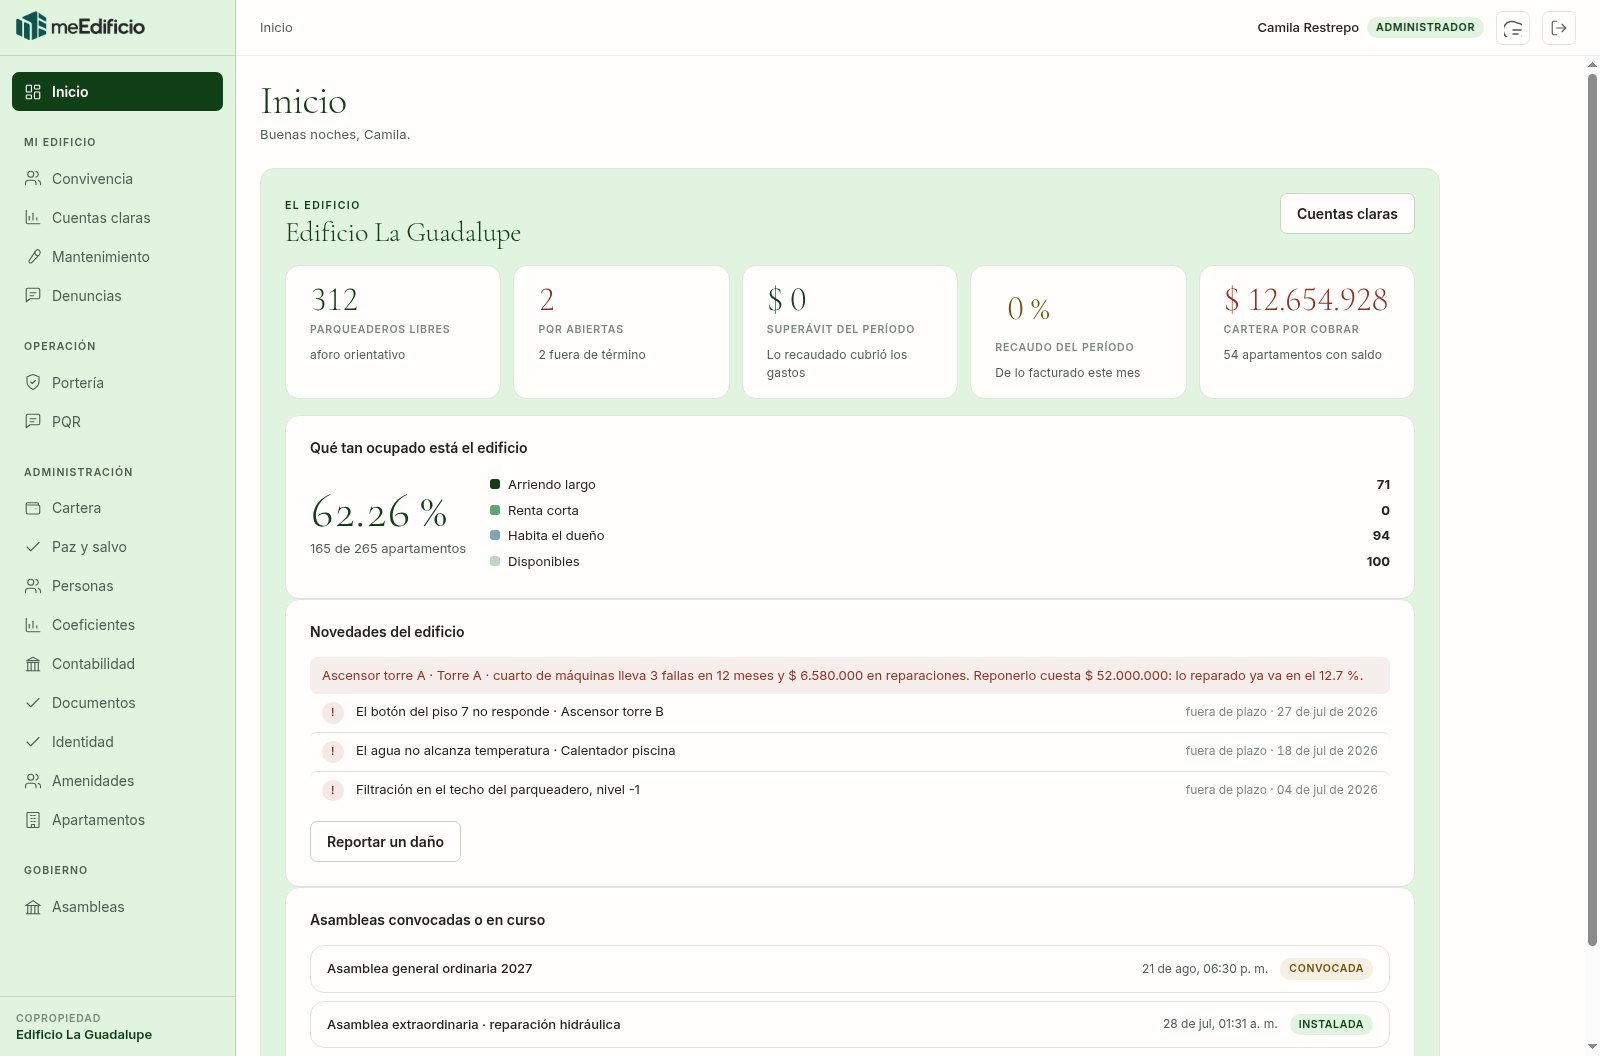1600x1056 pixels.
Task: Click the PQR abiertas card showing 2
Action: point(621,332)
